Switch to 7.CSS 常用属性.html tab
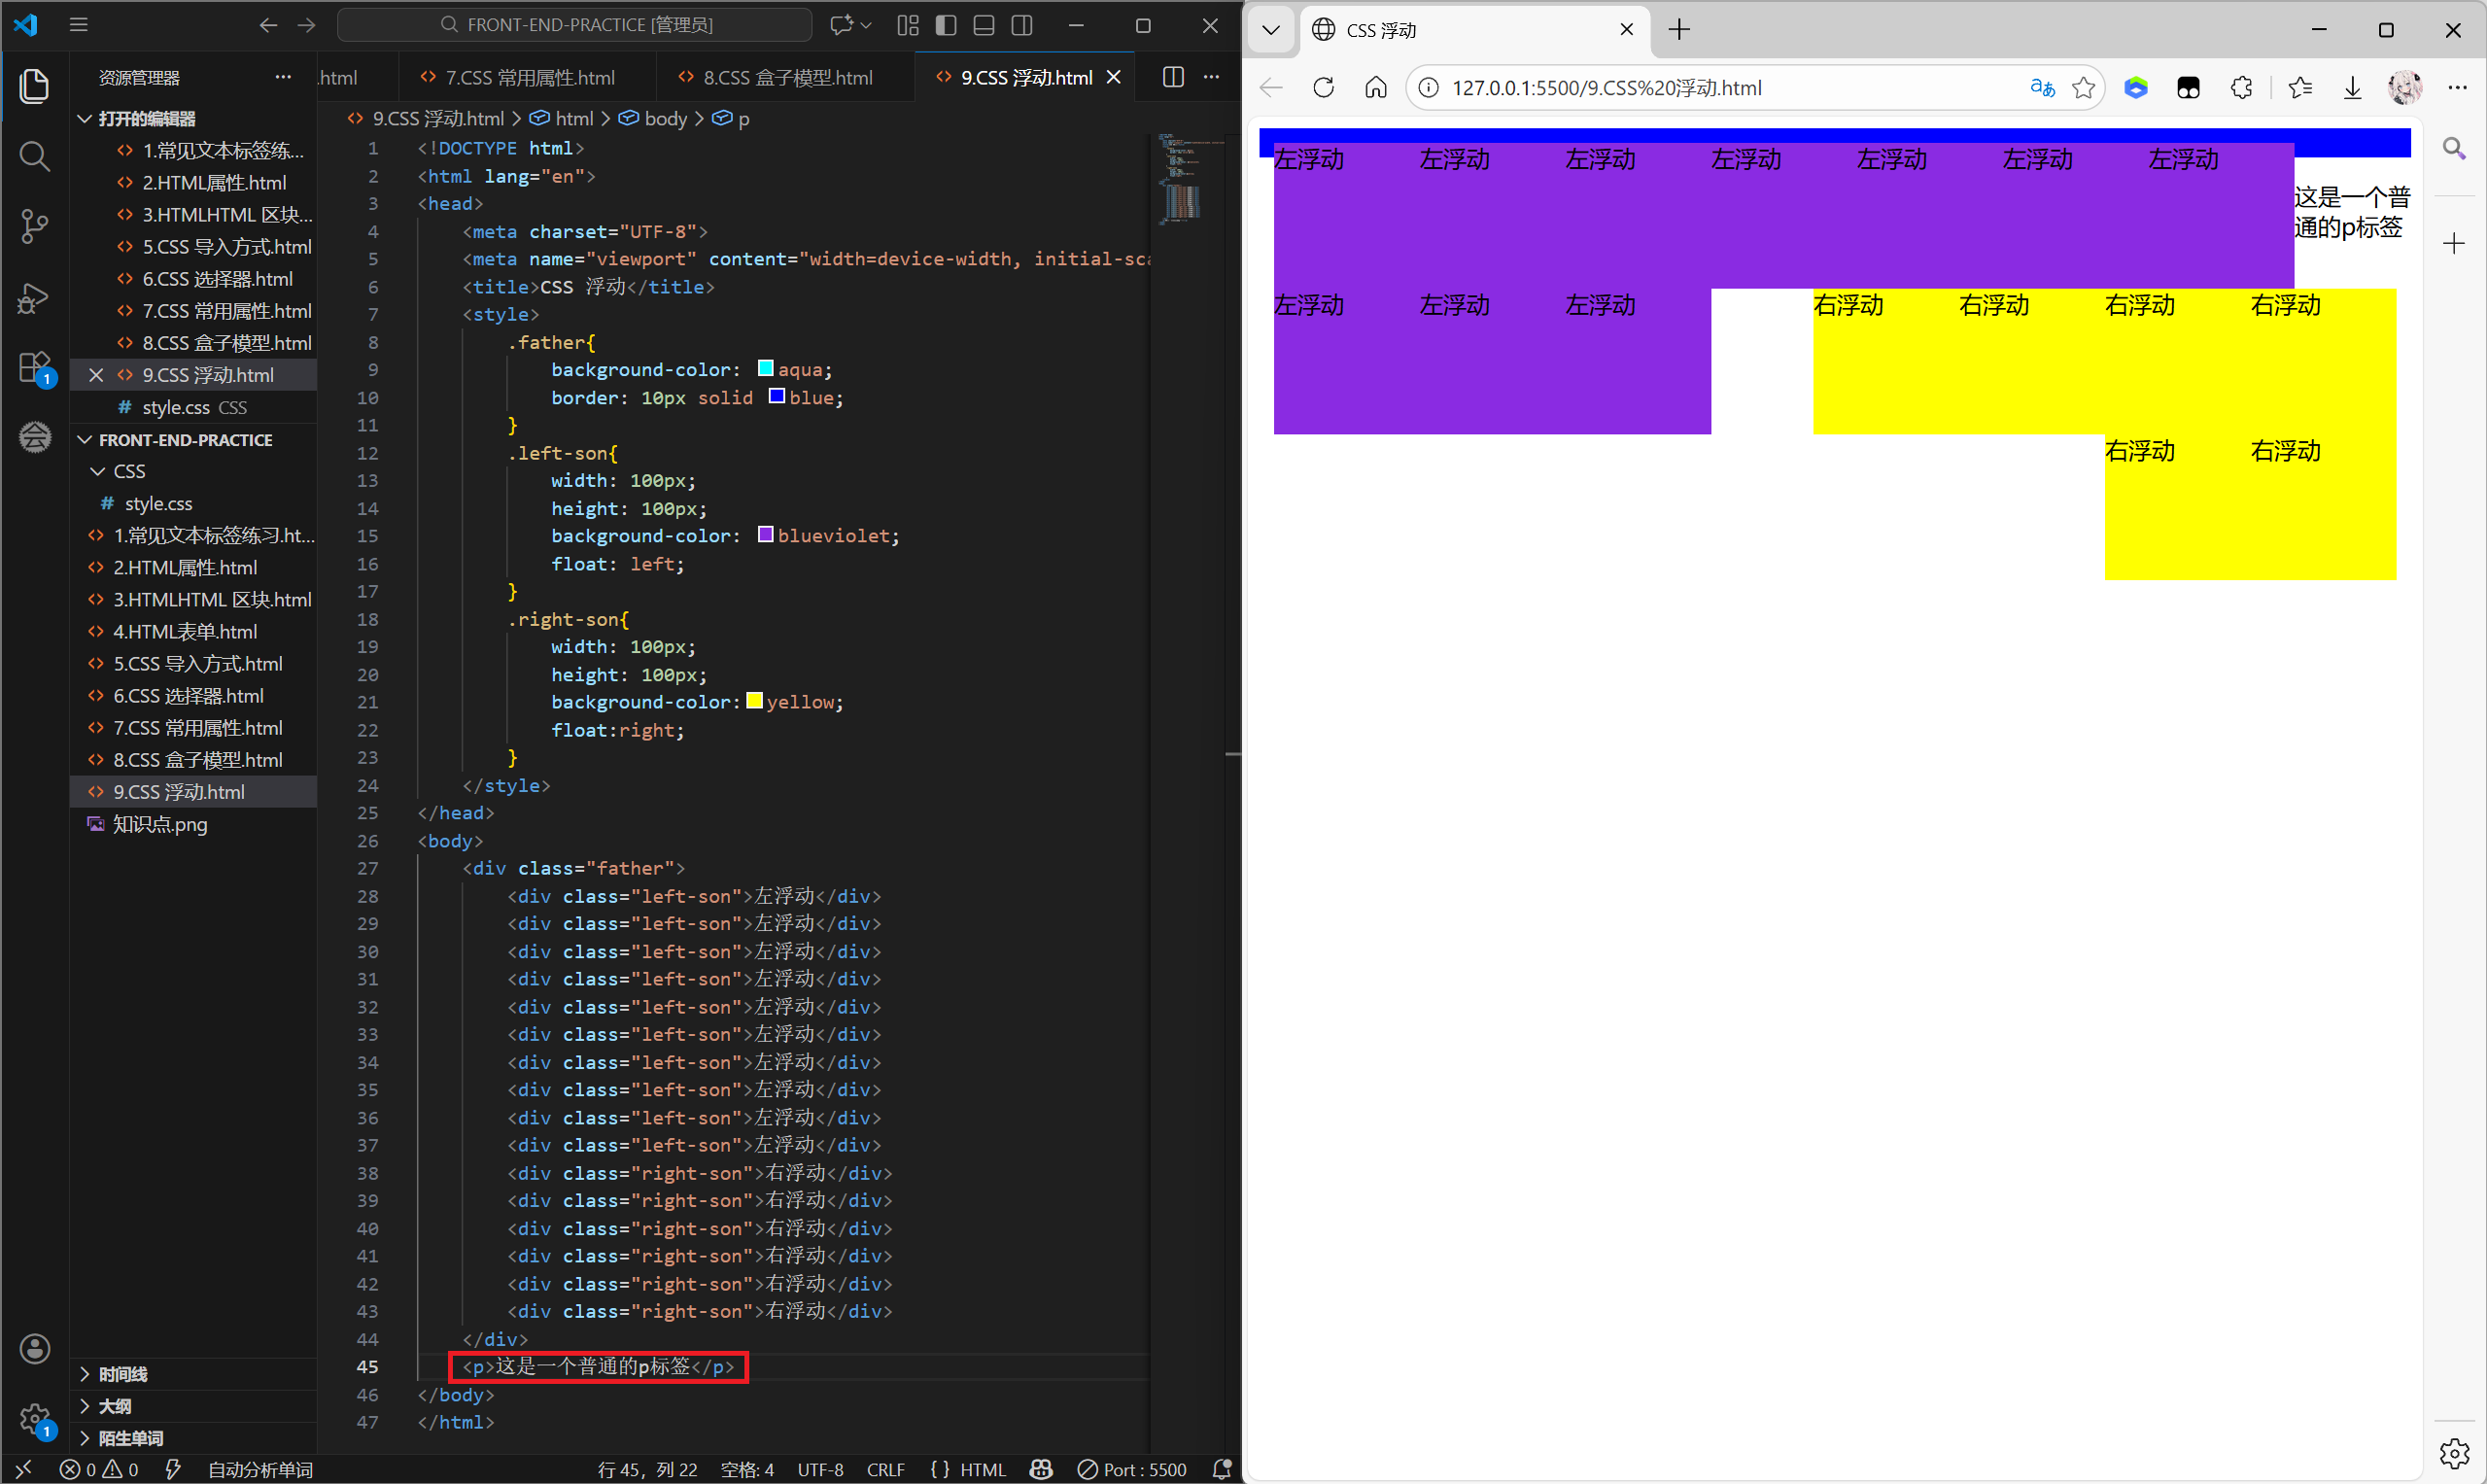This screenshot has height=1484, width=2487. pyautogui.click(x=529, y=77)
